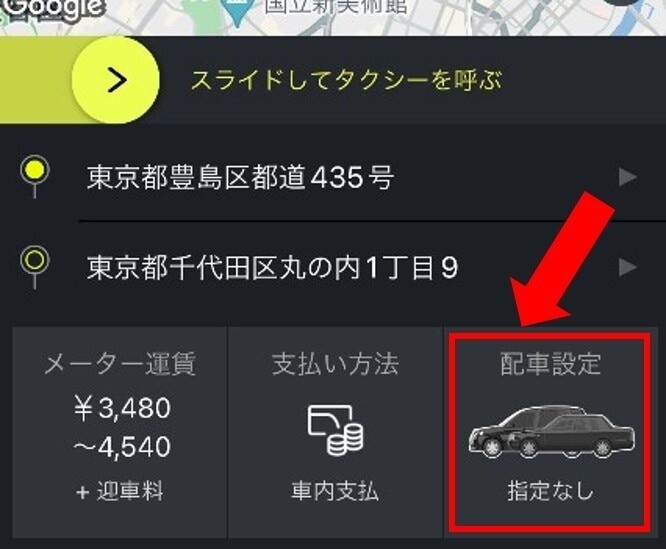Tap the スライドしてタクシーを呼ぶ label
The image size is (666, 549).
pyautogui.click(x=346, y=80)
